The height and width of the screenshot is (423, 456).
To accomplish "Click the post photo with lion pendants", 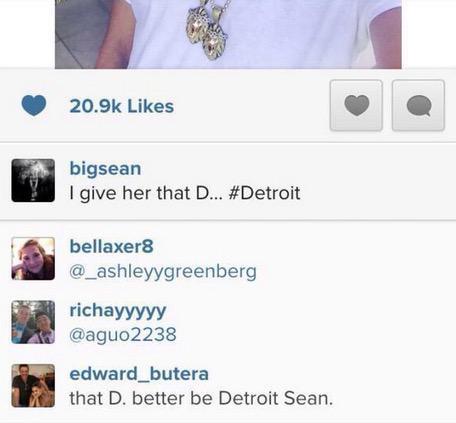I will [x=228, y=34].
